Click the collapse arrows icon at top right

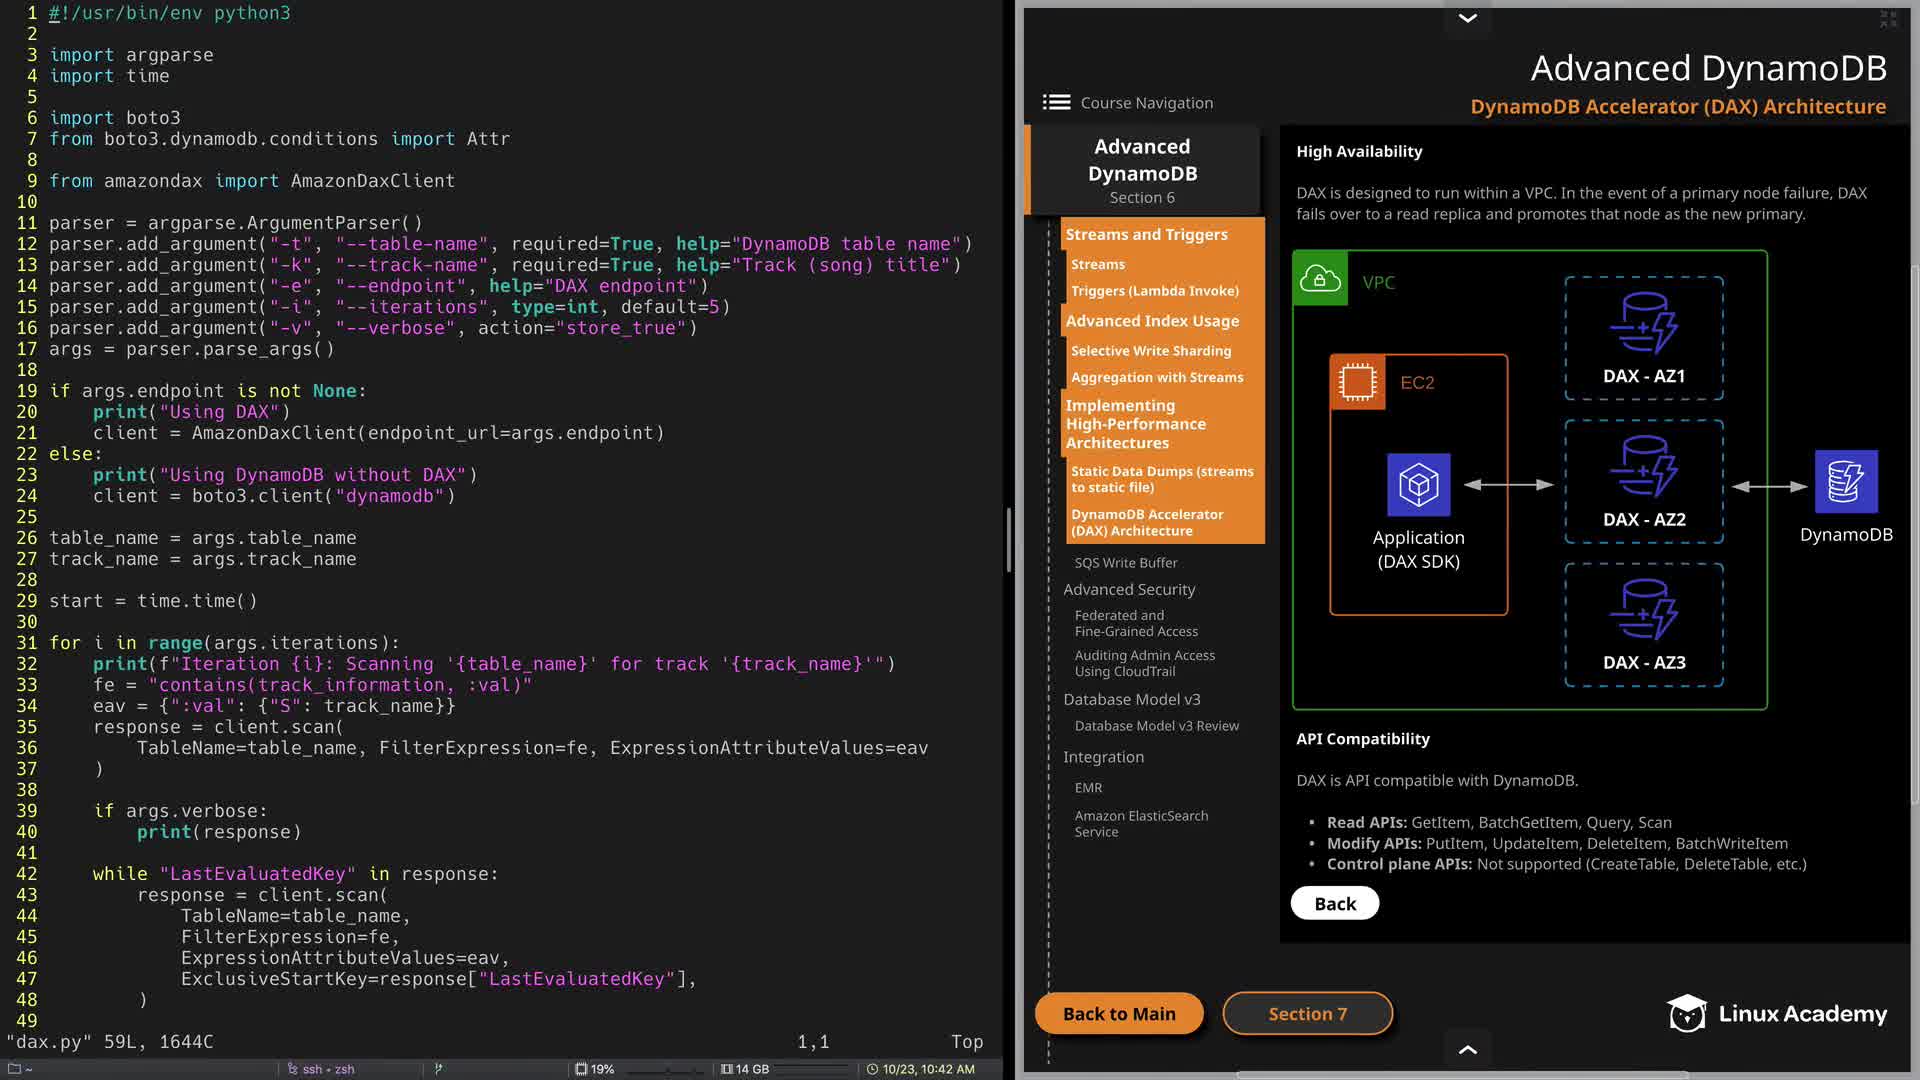click(x=1888, y=19)
